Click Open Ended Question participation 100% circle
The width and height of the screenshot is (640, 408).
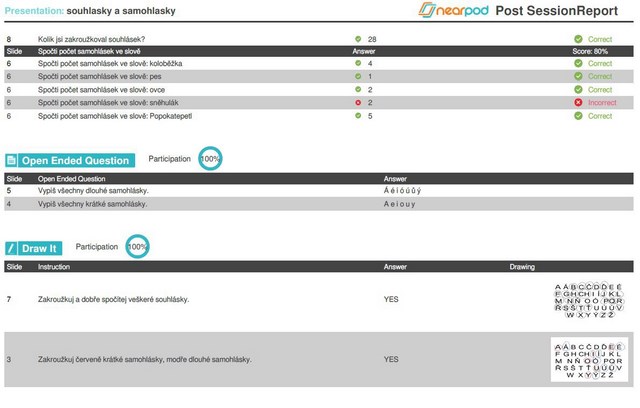point(210,159)
